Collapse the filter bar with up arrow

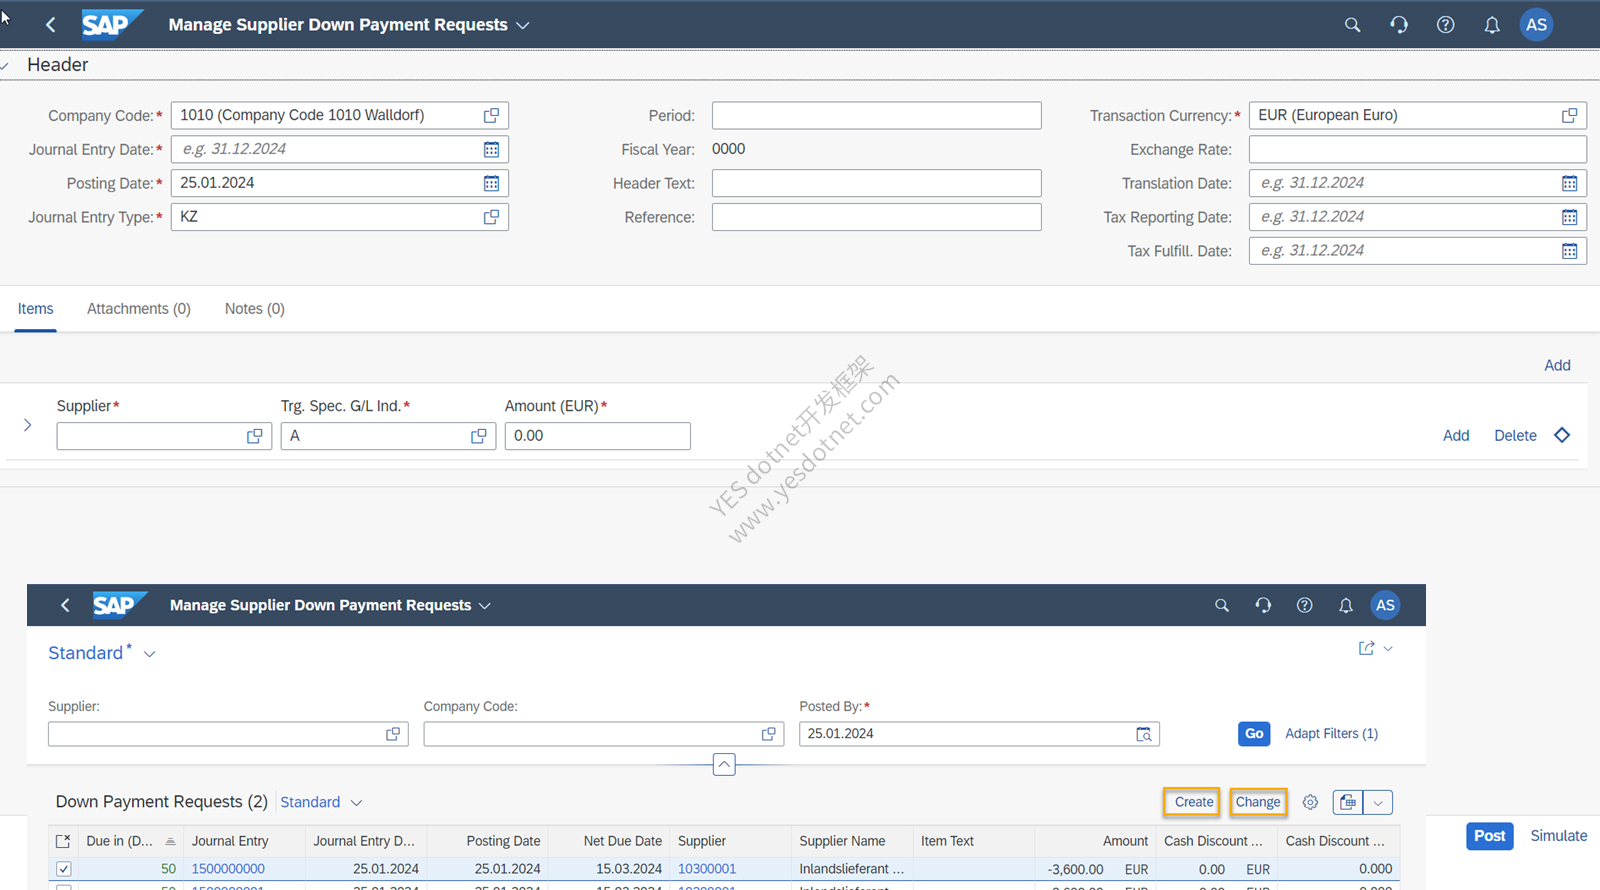[x=724, y=764]
